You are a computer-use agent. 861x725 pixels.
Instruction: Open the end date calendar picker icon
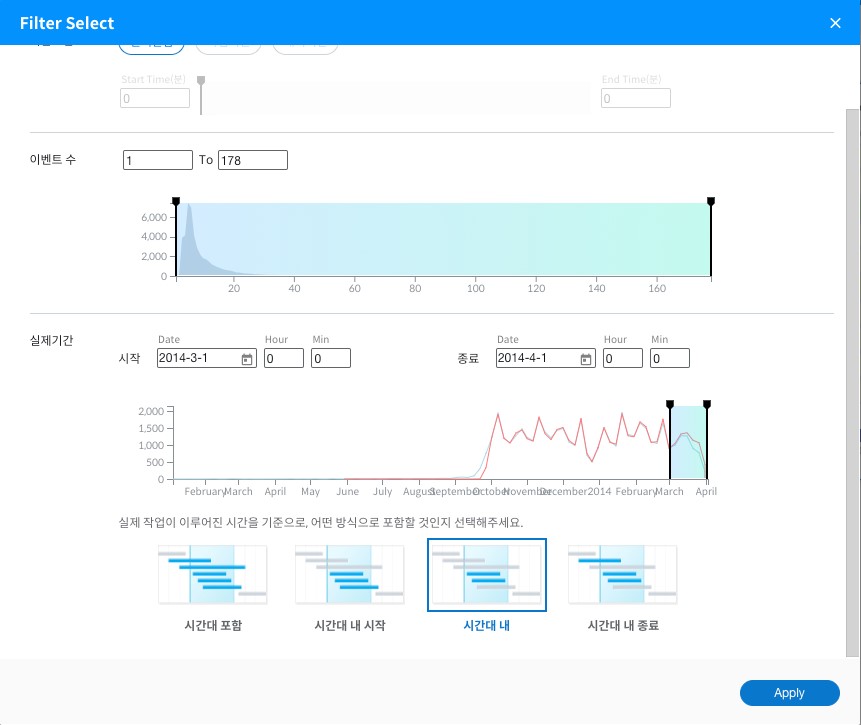pos(586,359)
